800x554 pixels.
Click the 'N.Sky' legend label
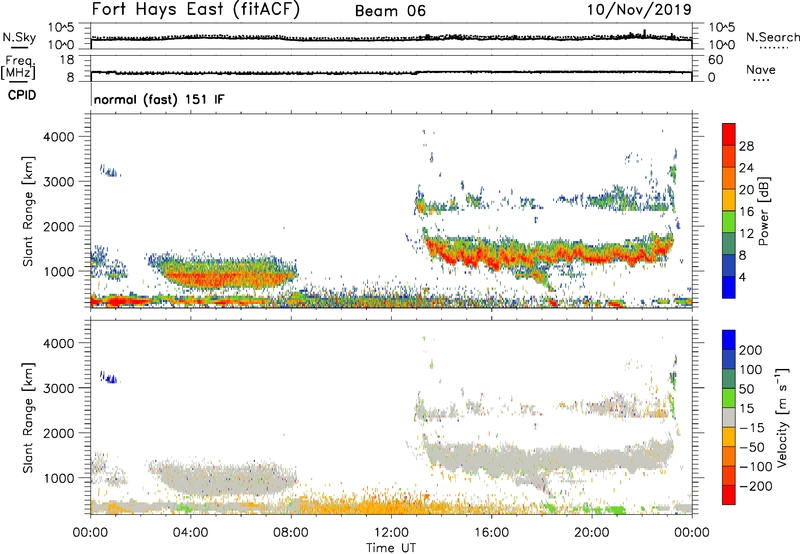pyautogui.click(x=19, y=37)
